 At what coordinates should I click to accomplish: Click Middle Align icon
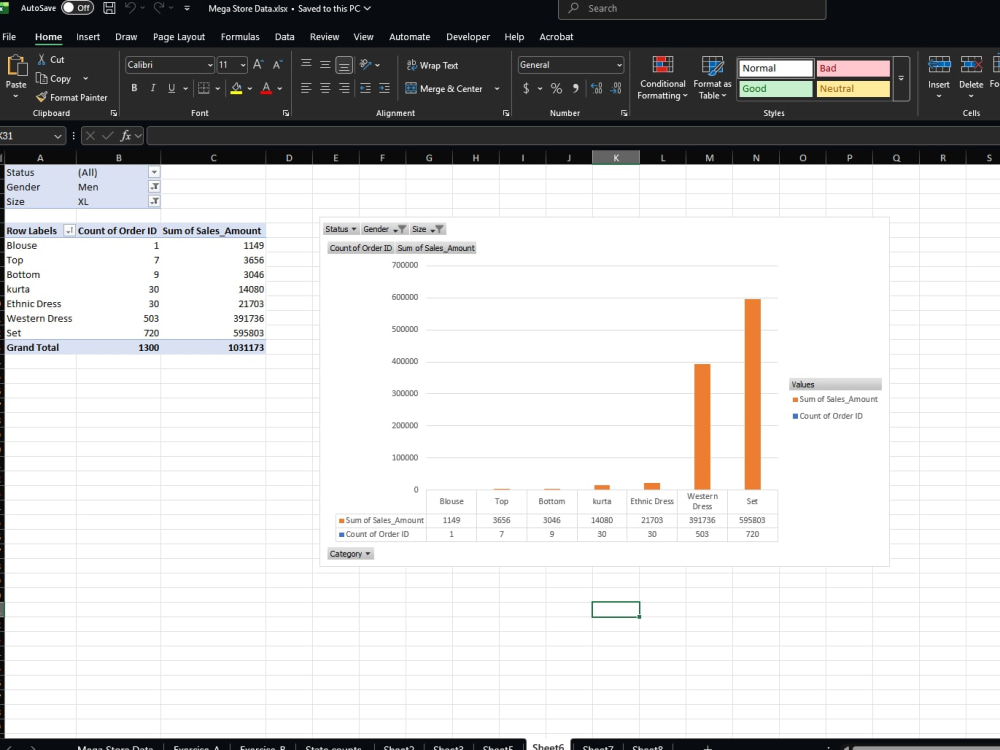point(325,64)
